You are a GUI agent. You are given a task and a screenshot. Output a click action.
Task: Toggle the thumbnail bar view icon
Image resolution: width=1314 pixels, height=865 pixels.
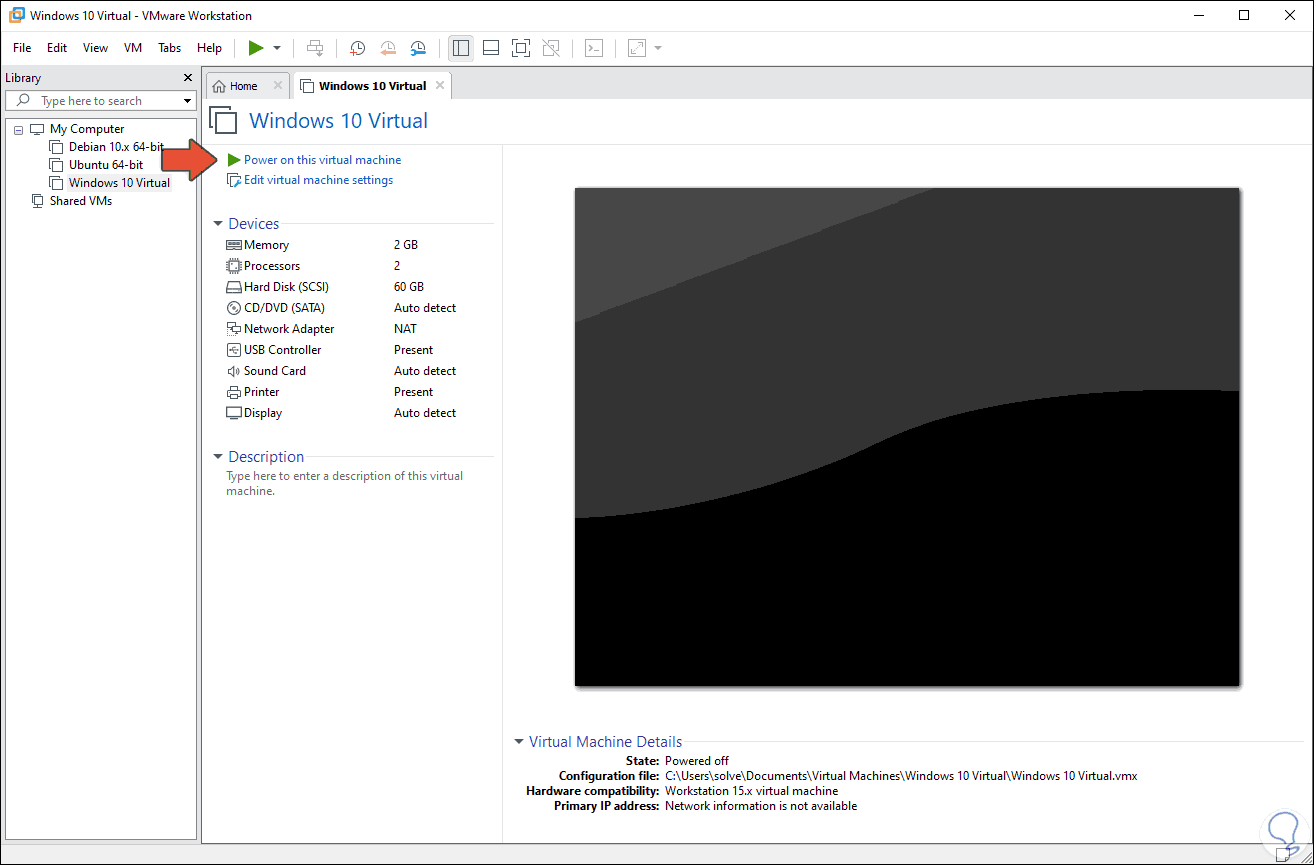(x=491, y=48)
